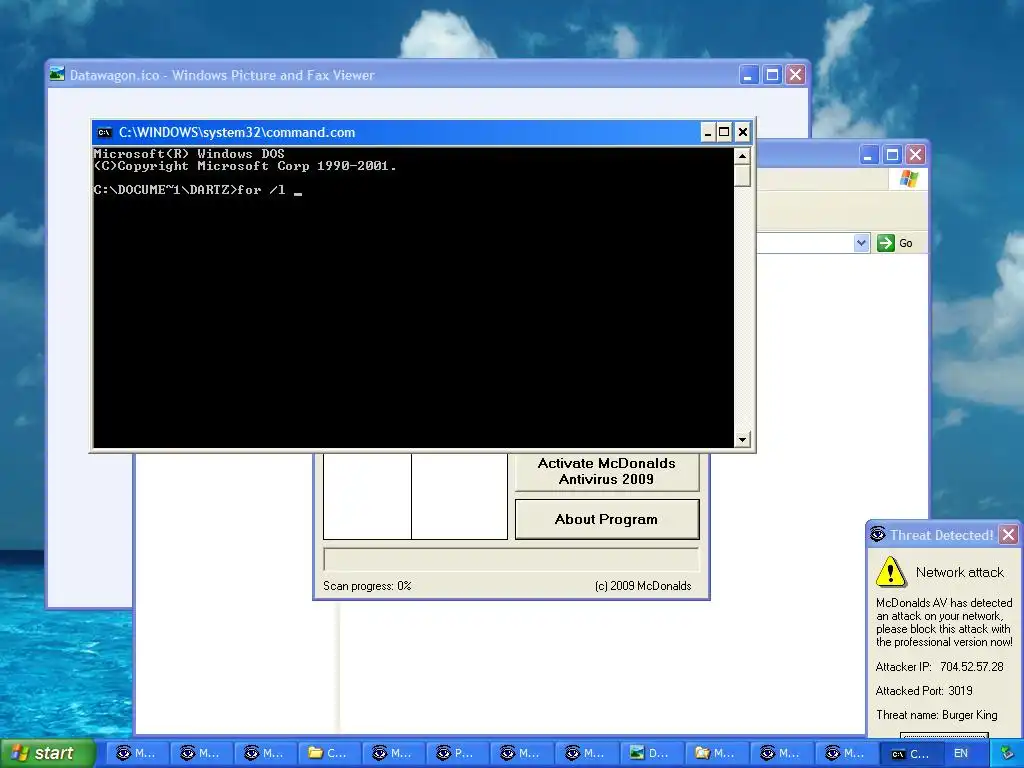
Task: Open About Program in McDonalds antivirus
Action: tap(606, 519)
